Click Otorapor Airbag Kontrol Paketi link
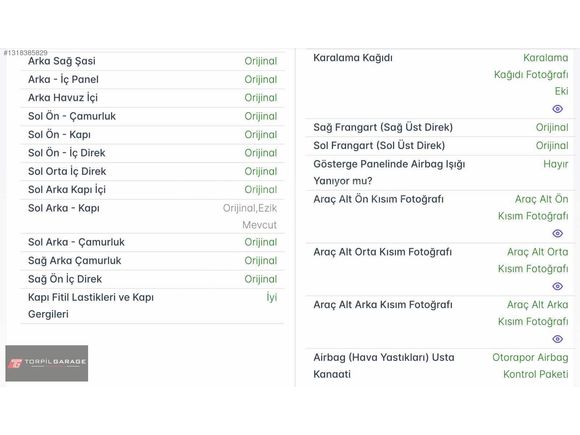580x435 pixels. 530,366
